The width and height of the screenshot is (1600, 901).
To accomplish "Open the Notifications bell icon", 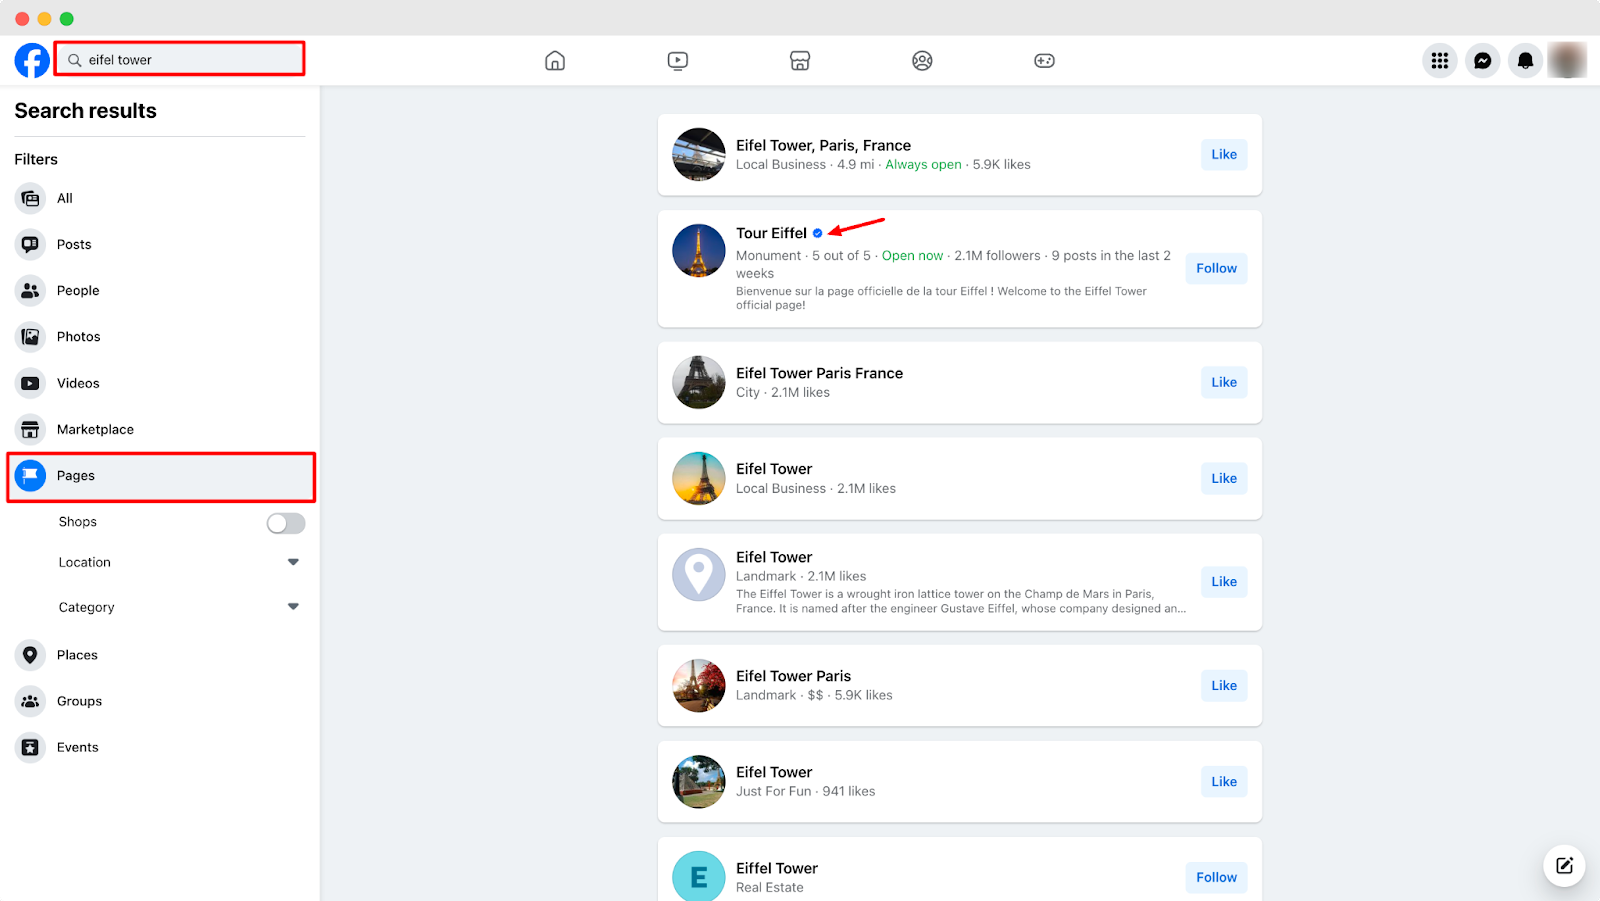I will click(x=1525, y=61).
